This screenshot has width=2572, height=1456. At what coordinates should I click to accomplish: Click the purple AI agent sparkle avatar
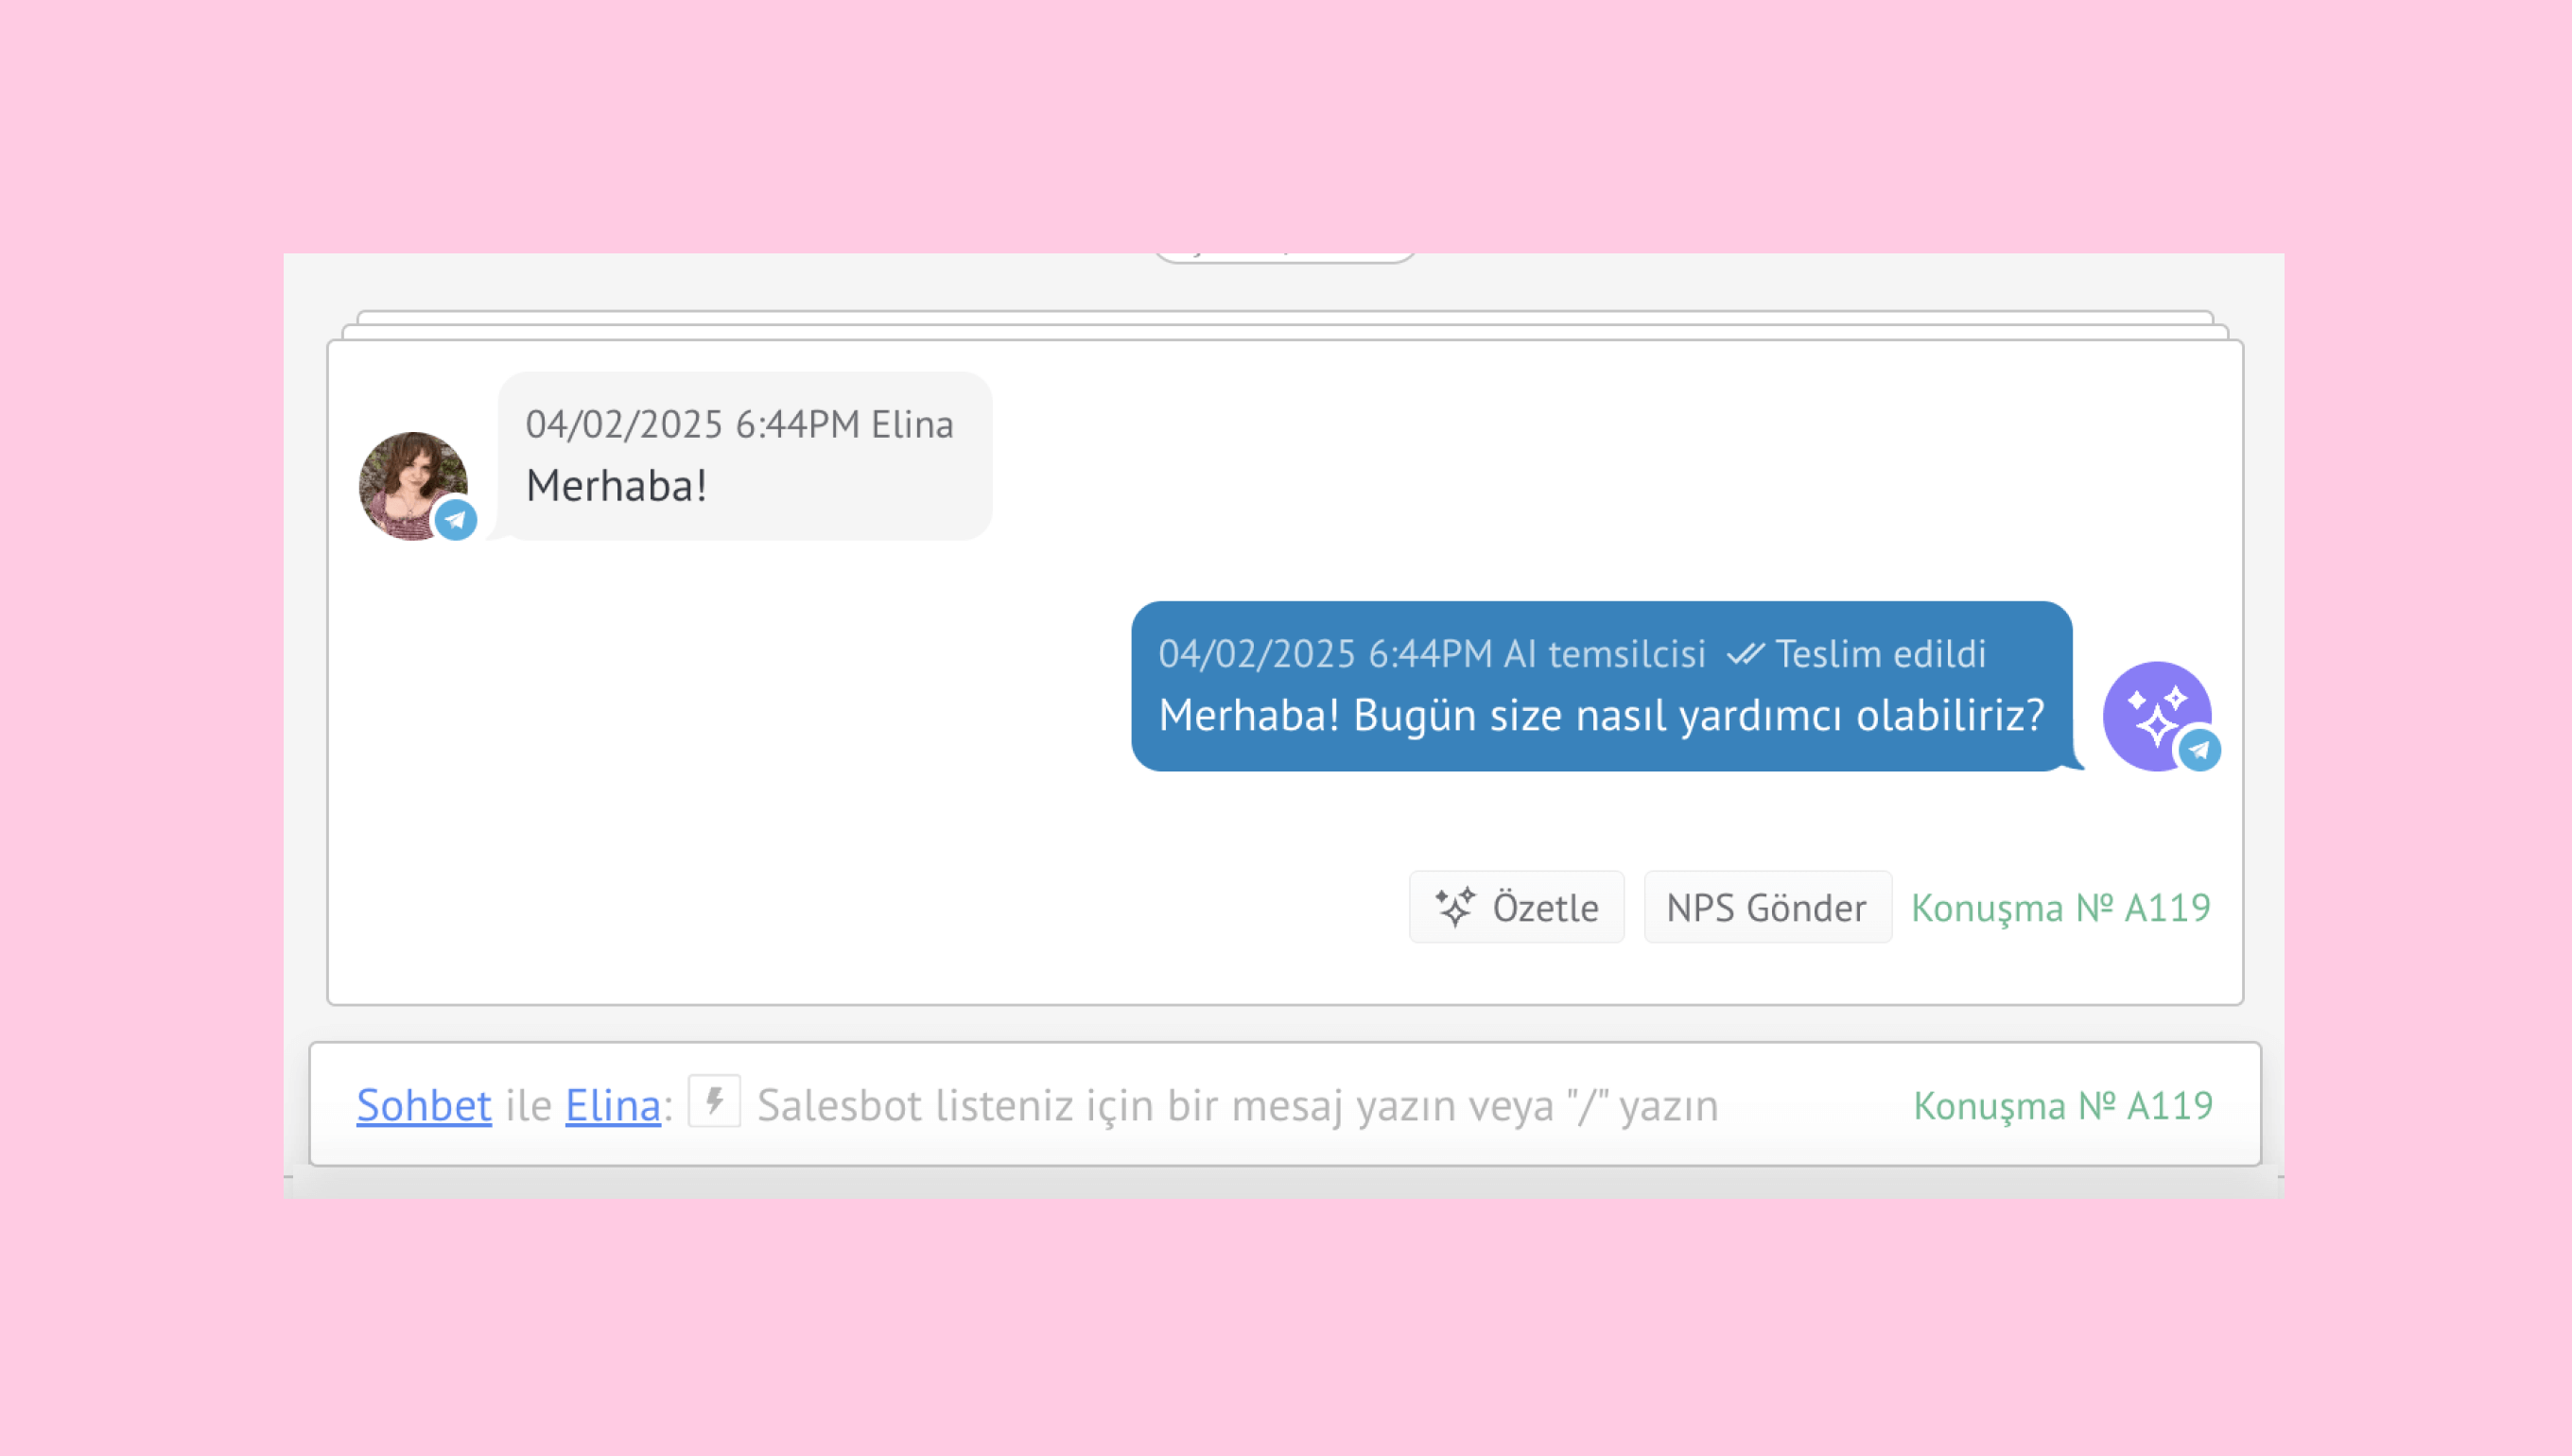2150,709
